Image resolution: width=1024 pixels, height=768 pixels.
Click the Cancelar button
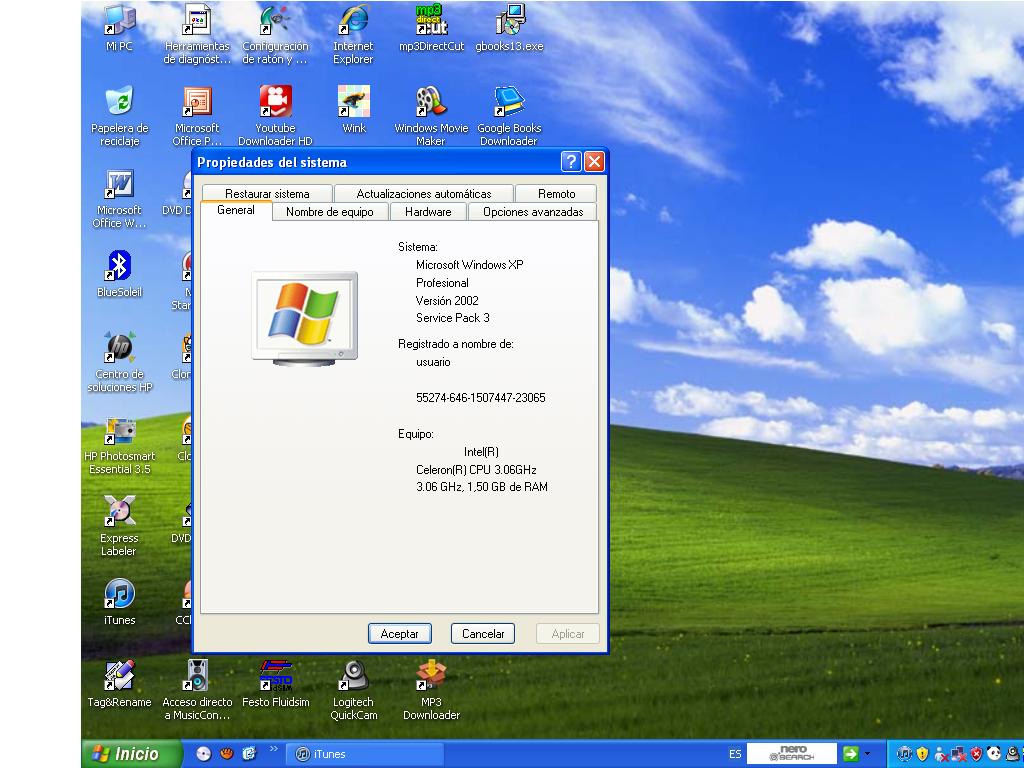(x=483, y=633)
